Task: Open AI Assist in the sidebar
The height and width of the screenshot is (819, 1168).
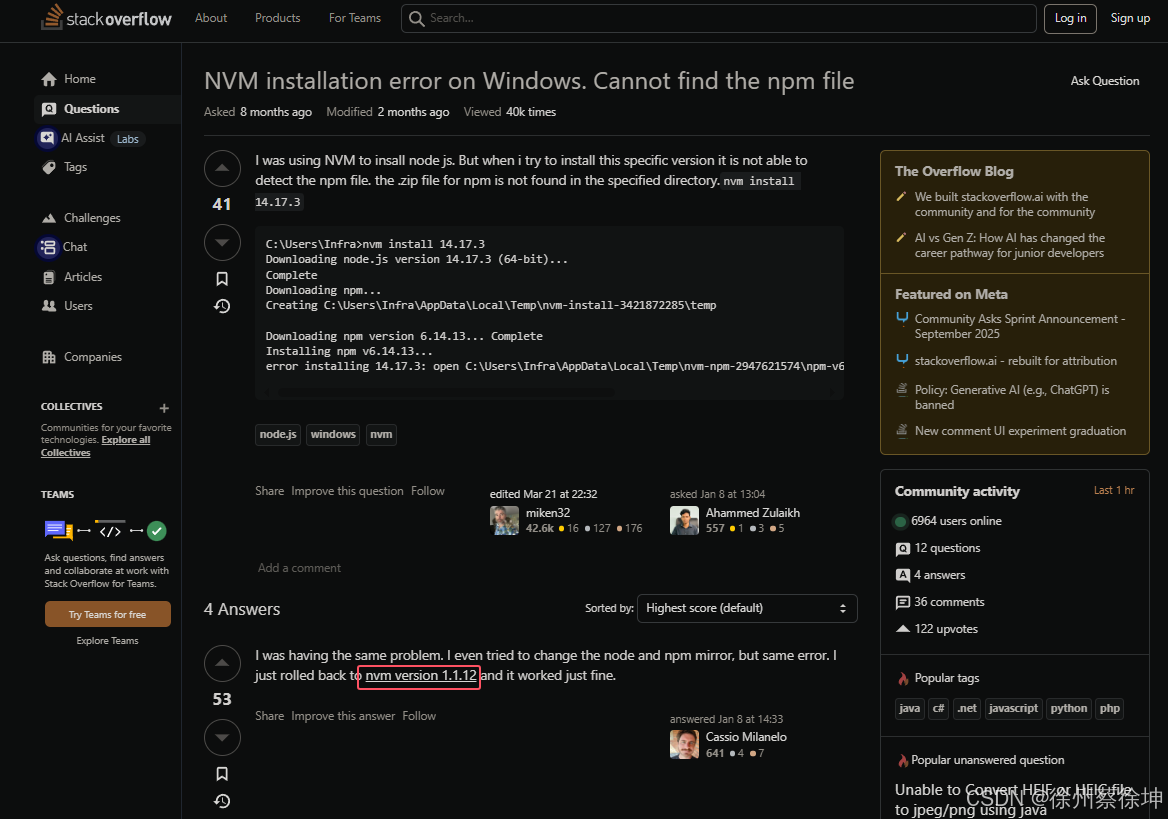Action: click(x=83, y=138)
